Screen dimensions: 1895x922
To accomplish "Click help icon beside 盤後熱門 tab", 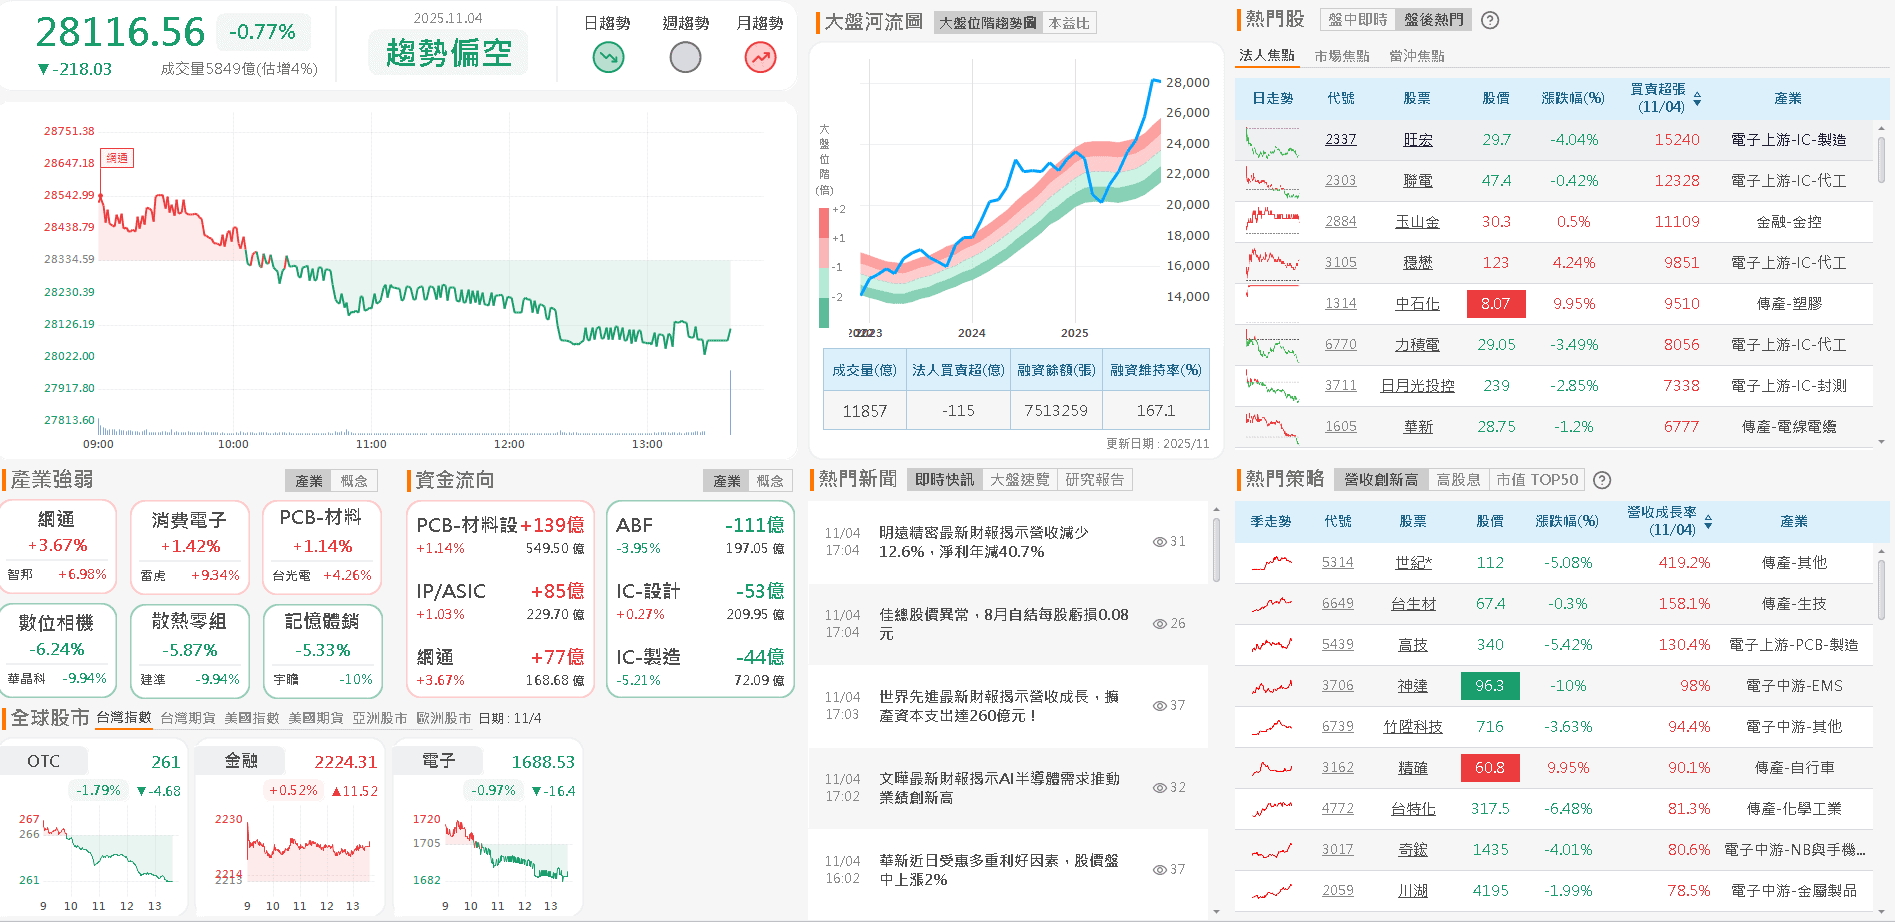I will click(x=1490, y=20).
